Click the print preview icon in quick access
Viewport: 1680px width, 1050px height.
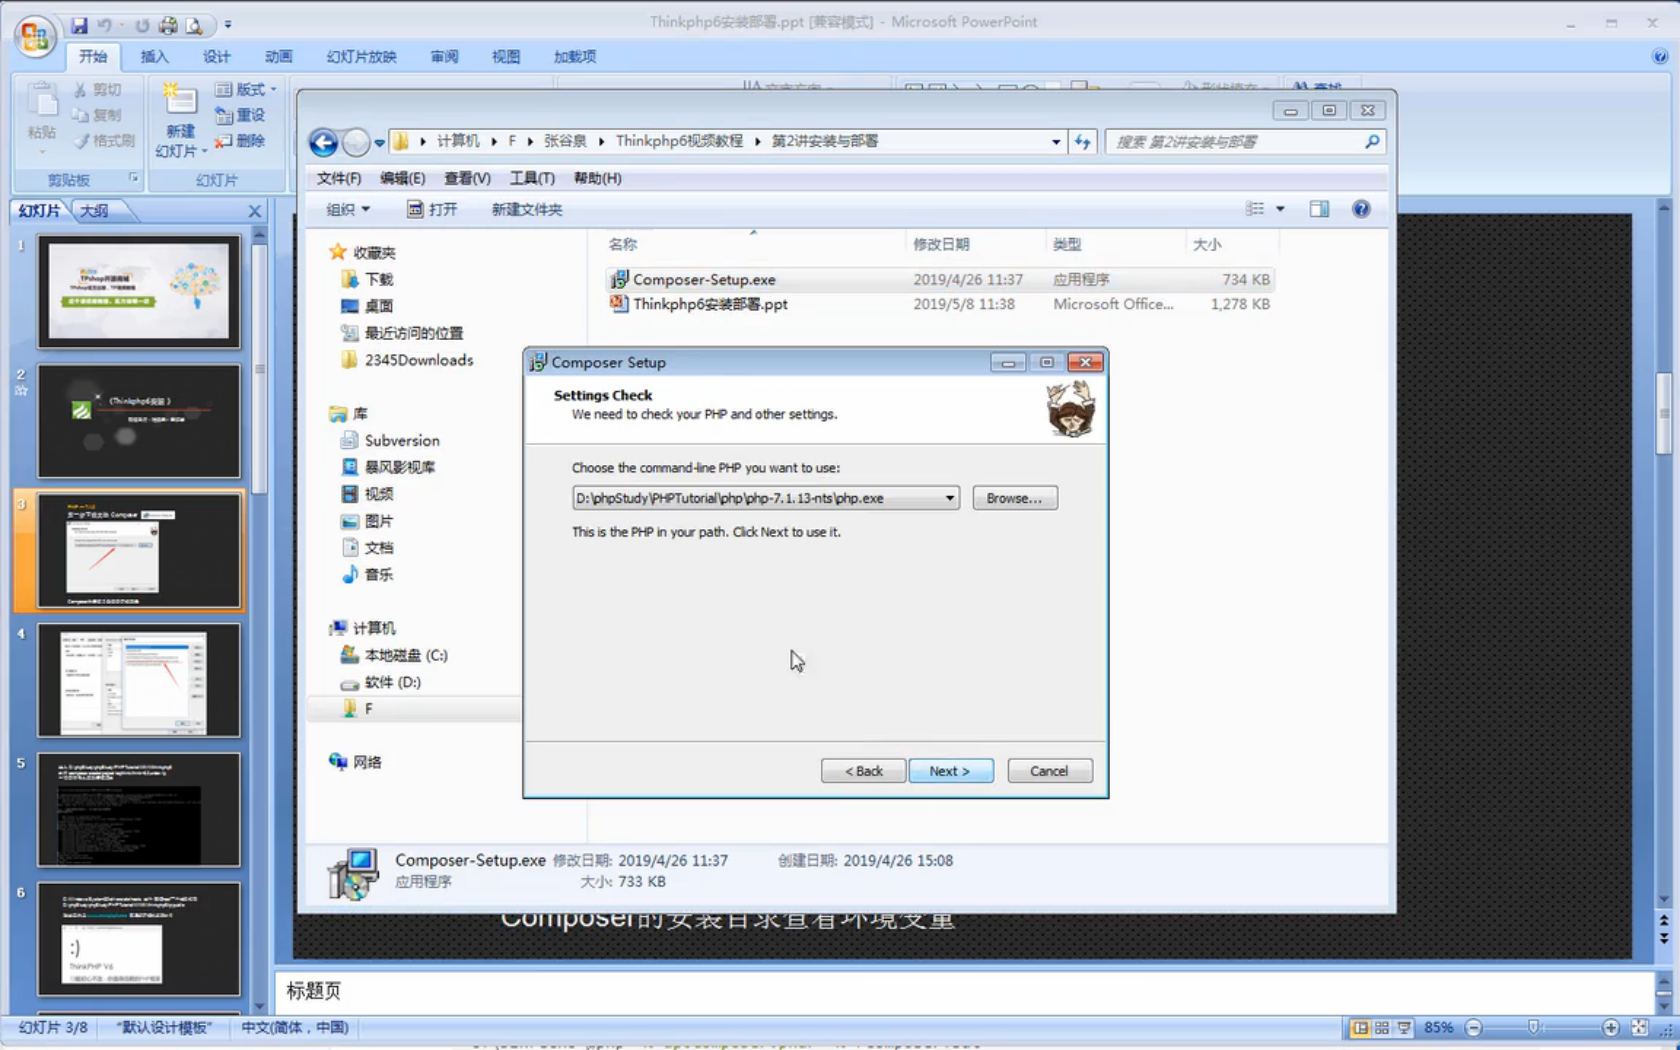pos(194,25)
